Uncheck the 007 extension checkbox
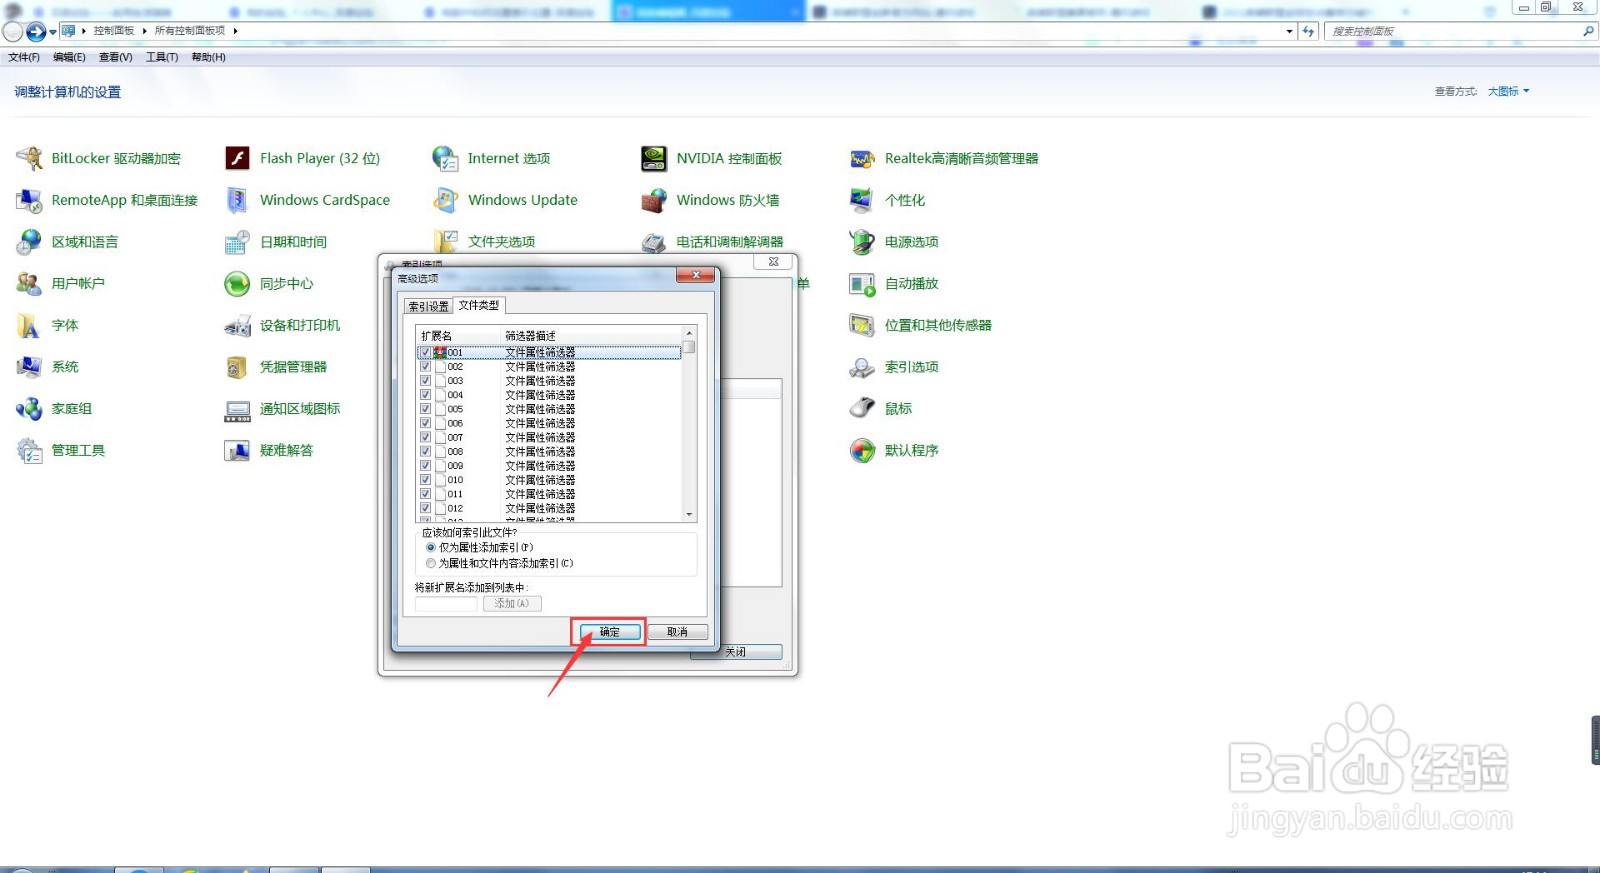 (425, 437)
